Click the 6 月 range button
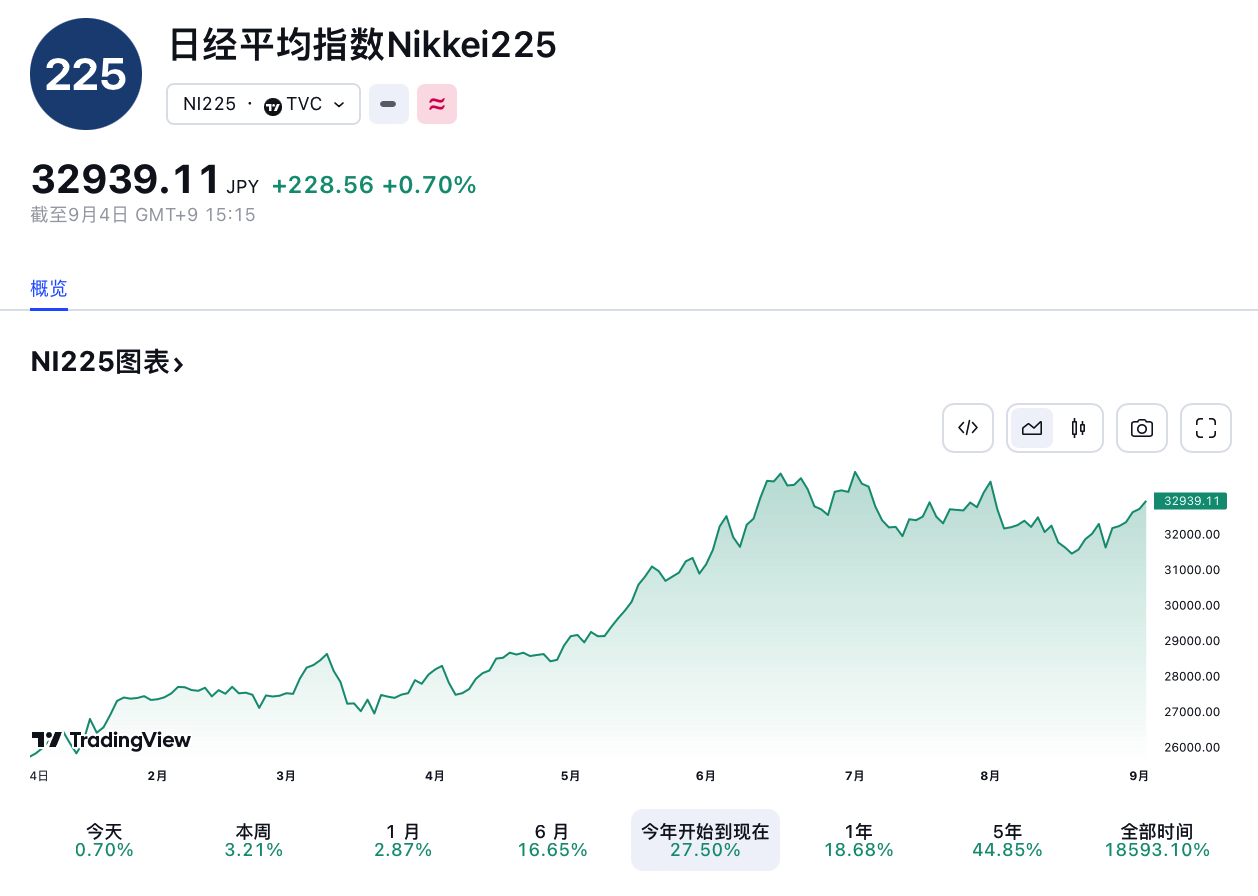The image size is (1258, 896). click(x=553, y=840)
